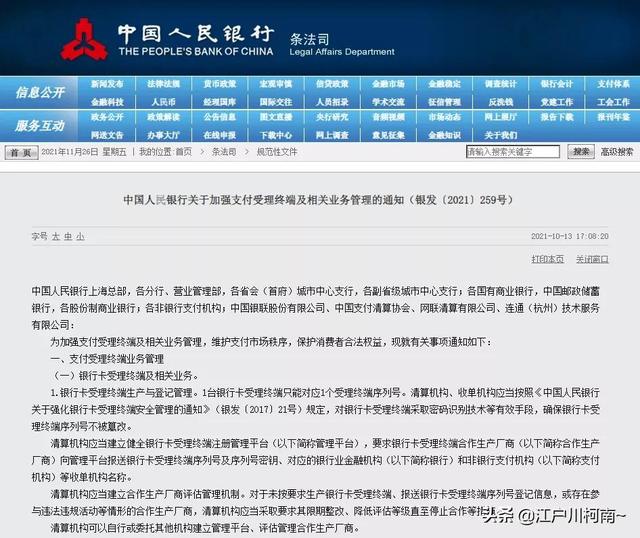
Task: Open the 信贷政策 menu item
Action: click(332, 84)
